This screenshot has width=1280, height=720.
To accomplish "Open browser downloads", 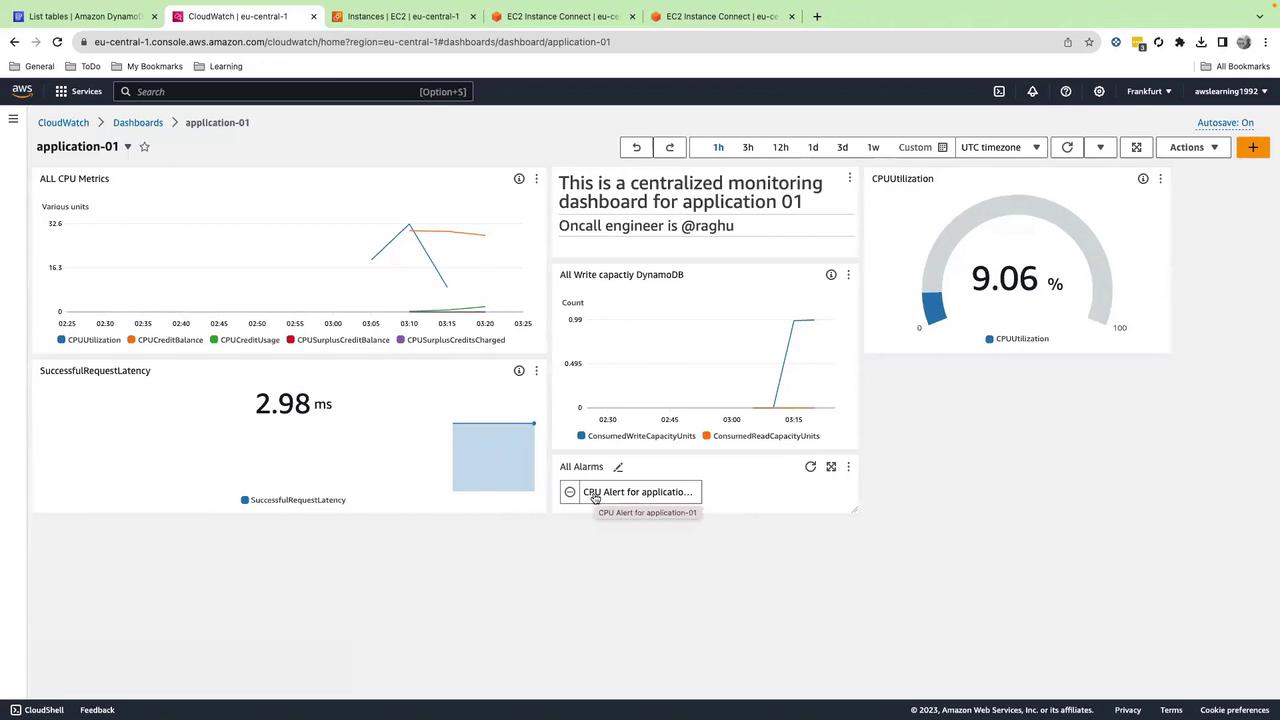I will tap(1201, 42).
